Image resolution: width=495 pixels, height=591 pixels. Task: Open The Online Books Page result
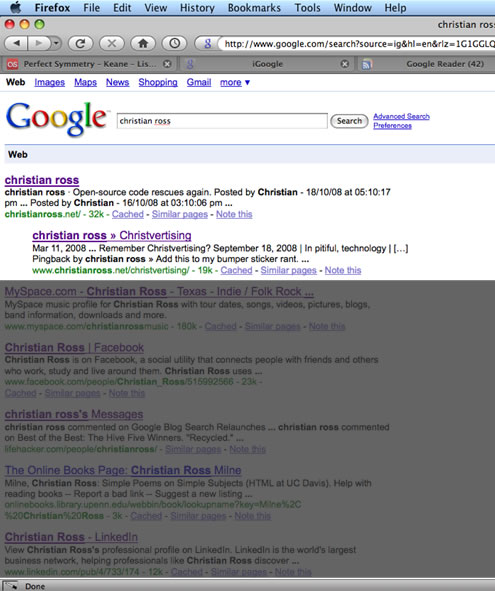click(x=123, y=470)
